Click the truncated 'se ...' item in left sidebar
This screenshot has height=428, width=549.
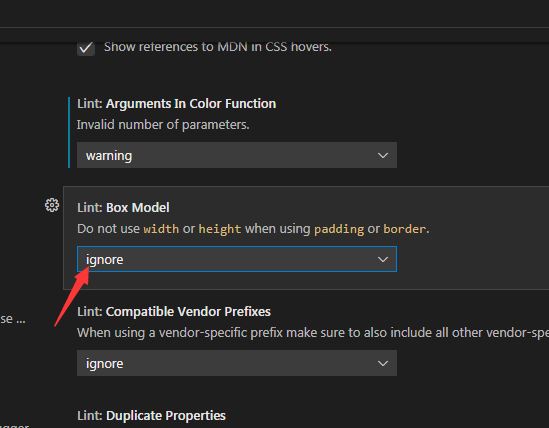[13, 319]
